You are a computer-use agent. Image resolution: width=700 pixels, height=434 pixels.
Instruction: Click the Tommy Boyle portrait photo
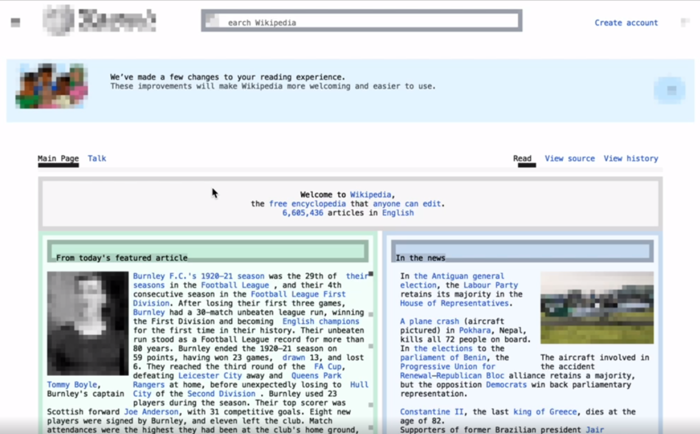88,323
